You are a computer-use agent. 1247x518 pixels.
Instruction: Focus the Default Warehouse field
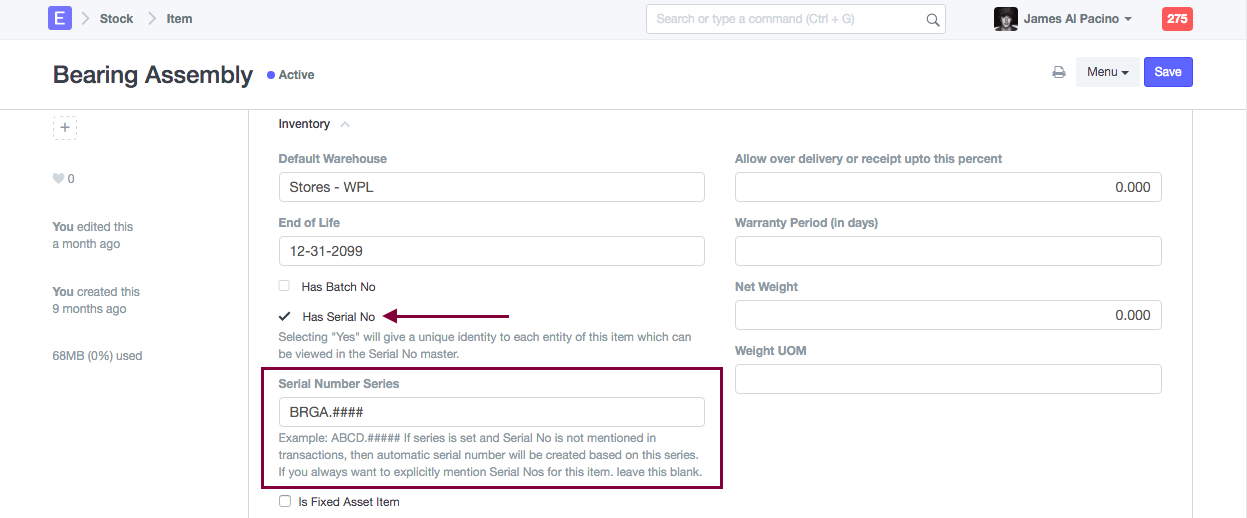[x=491, y=187]
